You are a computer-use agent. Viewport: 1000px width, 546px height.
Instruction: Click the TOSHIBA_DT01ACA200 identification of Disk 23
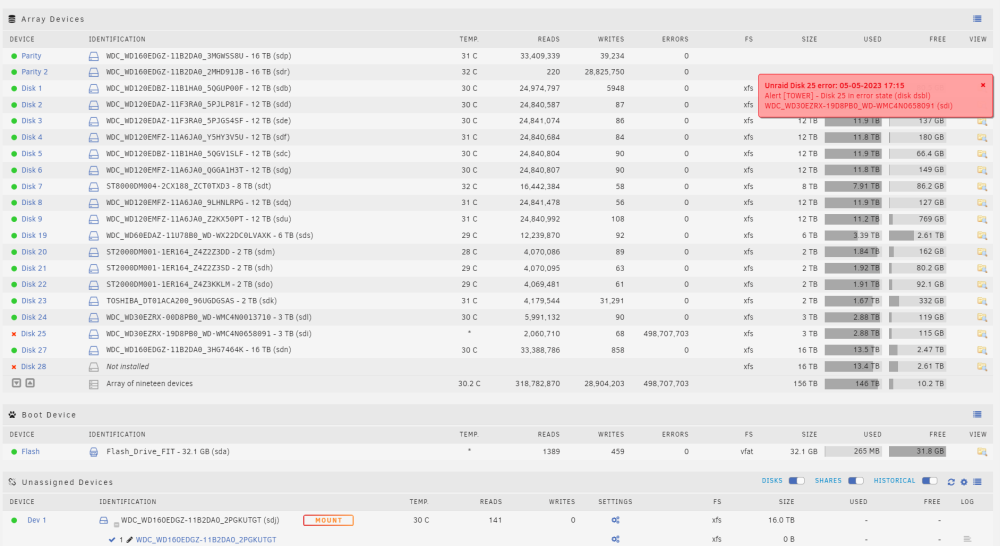coord(191,301)
